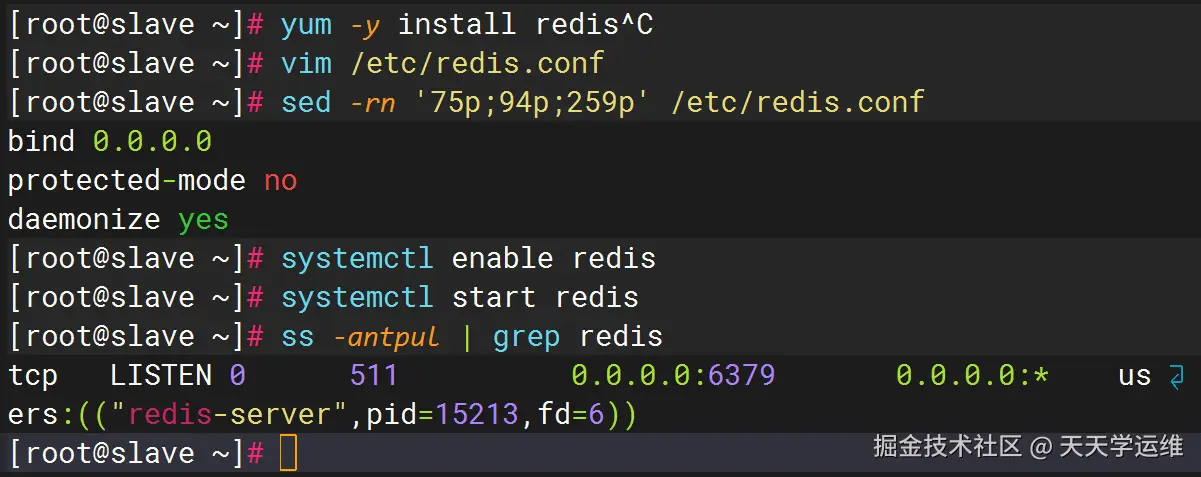
Task: Click the 'yum' command text
Action: point(305,24)
